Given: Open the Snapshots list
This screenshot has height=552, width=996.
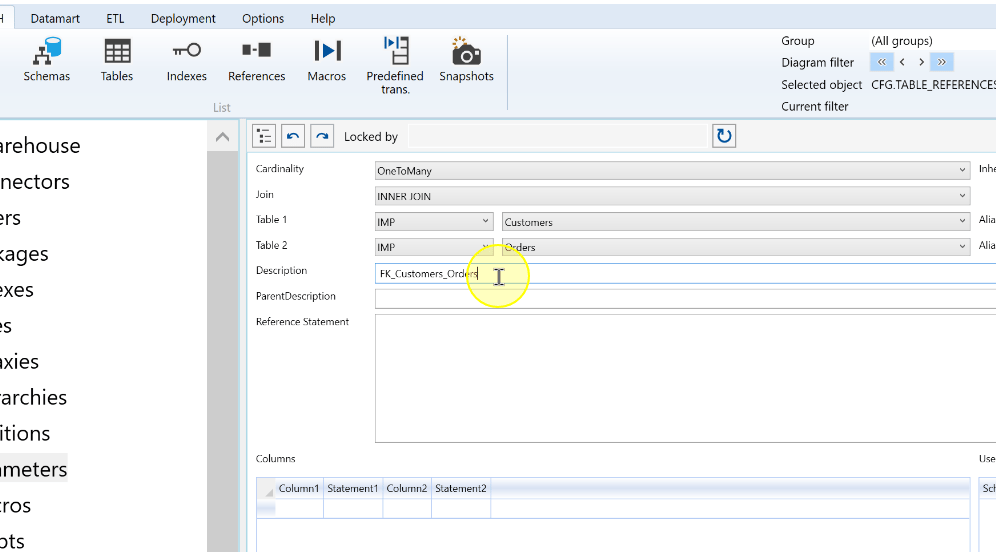Looking at the screenshot, I should click(x=466, y=60).
